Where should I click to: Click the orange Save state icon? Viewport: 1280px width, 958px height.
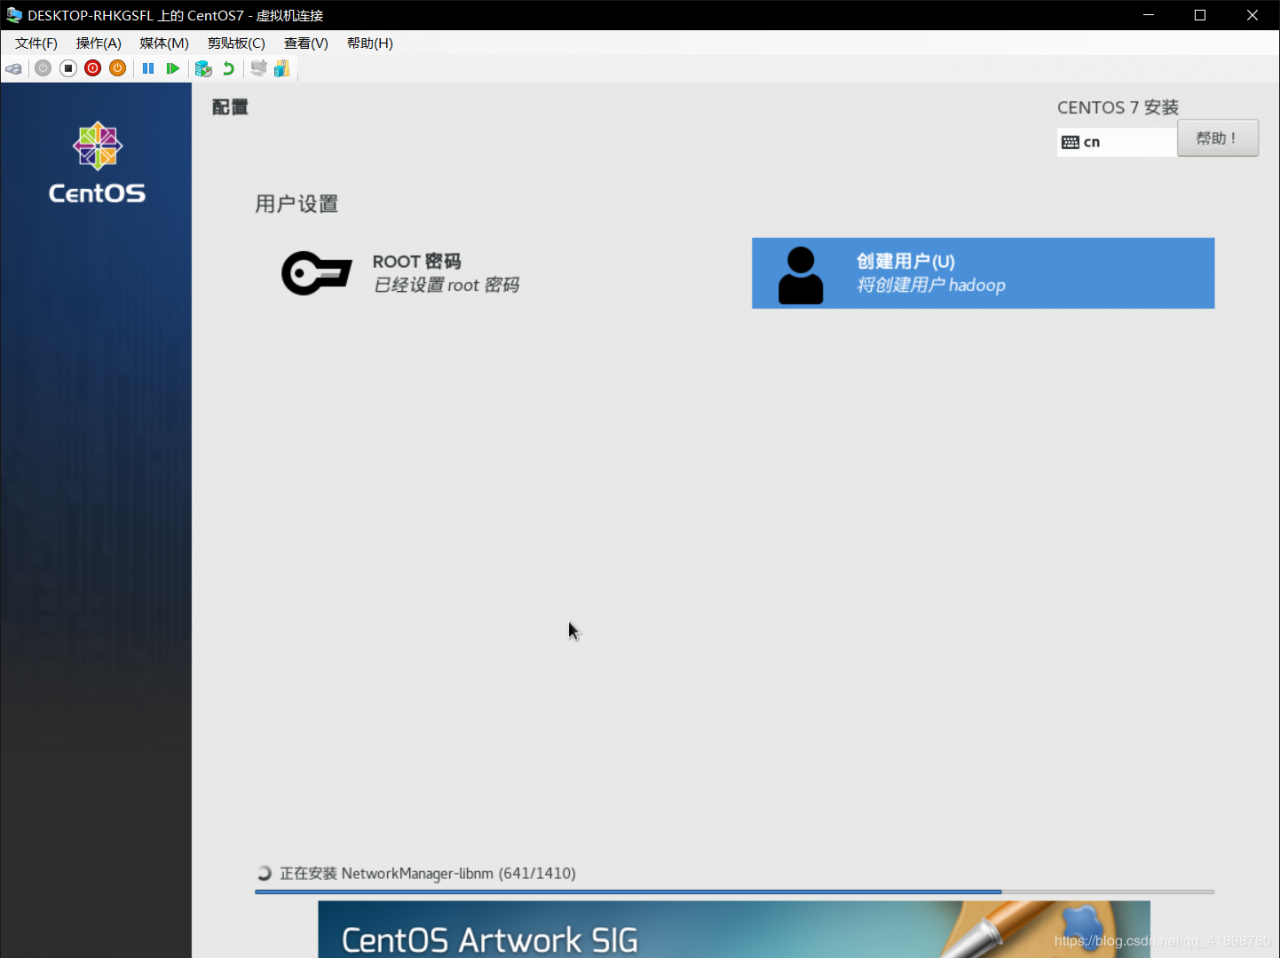(118, 68)
